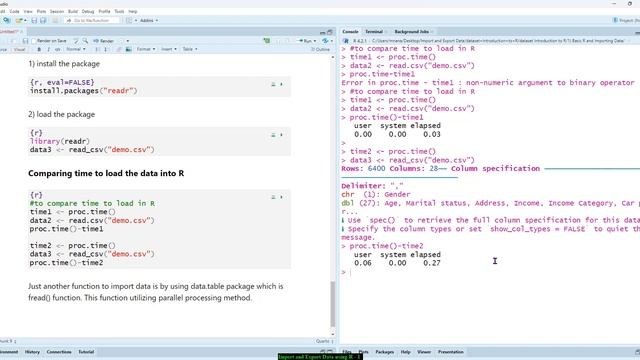This screenshot has width=640, height=360.
Task: Open the Build menu
Action: (73, 11)
